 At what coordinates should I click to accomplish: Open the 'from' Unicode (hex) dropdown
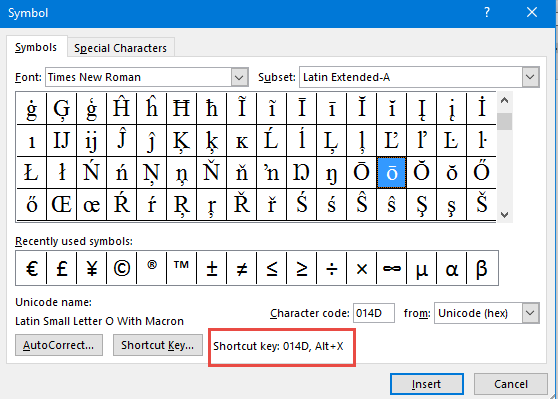pyautogui.click(x=530, y=313)
